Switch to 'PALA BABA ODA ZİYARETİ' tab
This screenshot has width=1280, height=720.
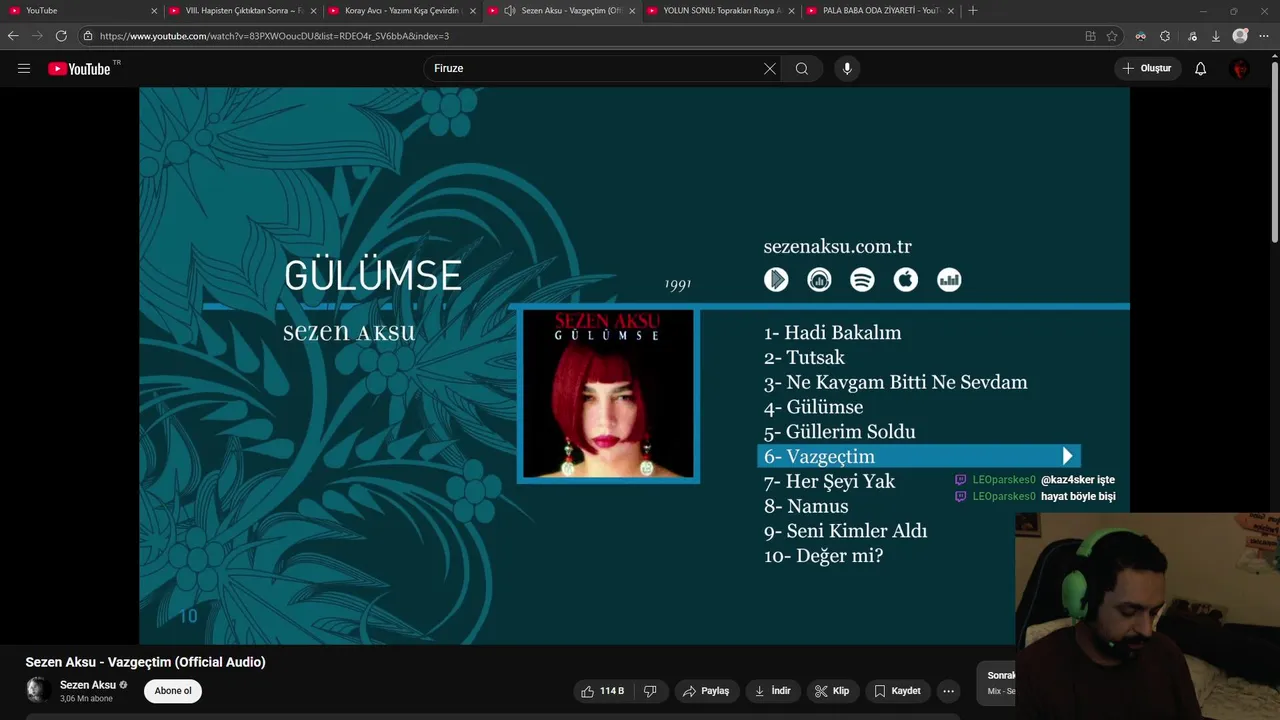coord(881,10)
